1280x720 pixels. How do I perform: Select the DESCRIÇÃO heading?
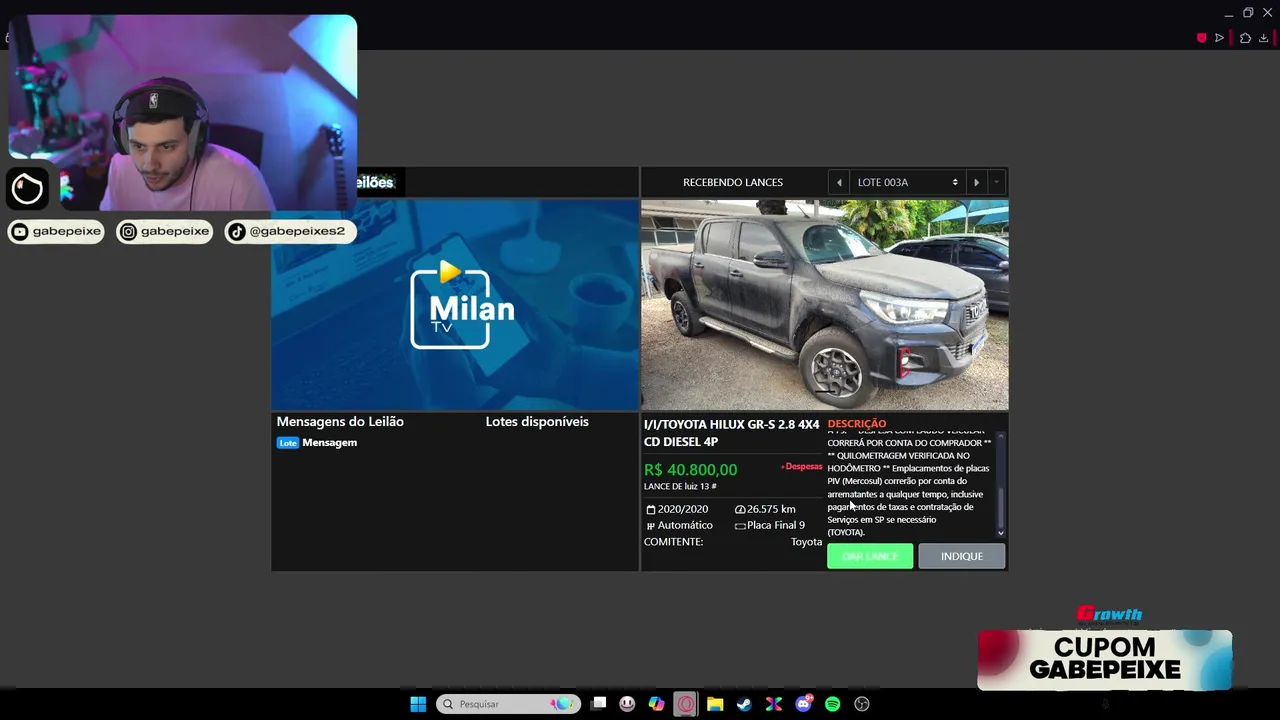pos(856,424)
